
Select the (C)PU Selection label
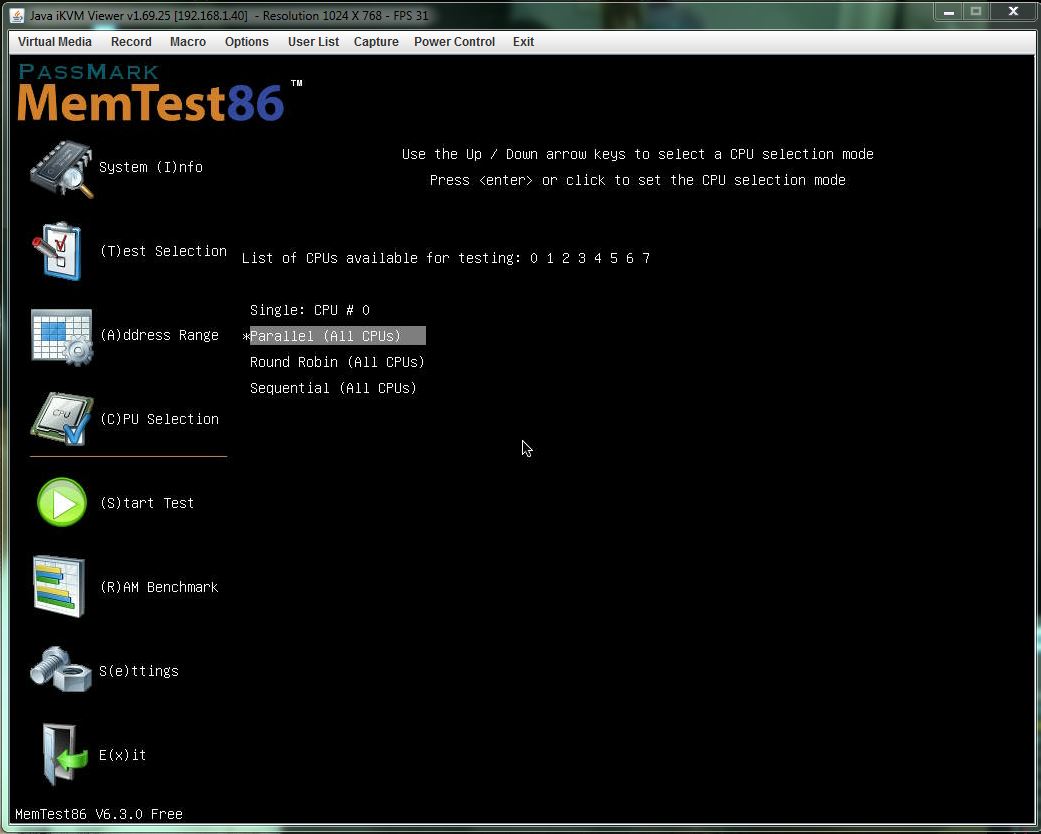159,419
